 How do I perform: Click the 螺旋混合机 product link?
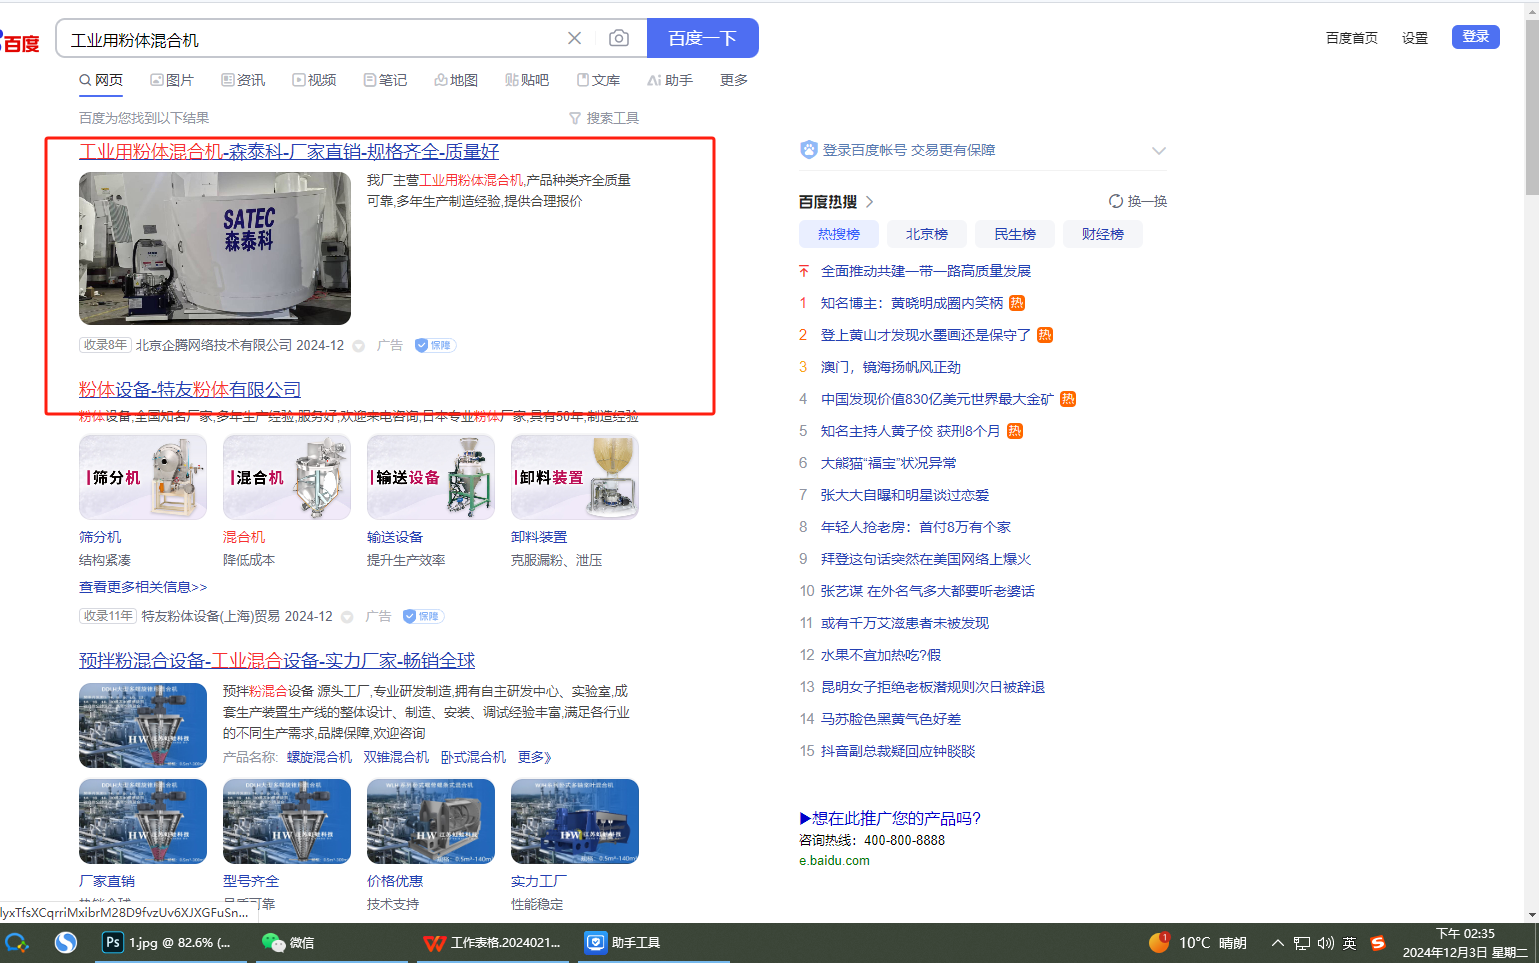point(319,757)
